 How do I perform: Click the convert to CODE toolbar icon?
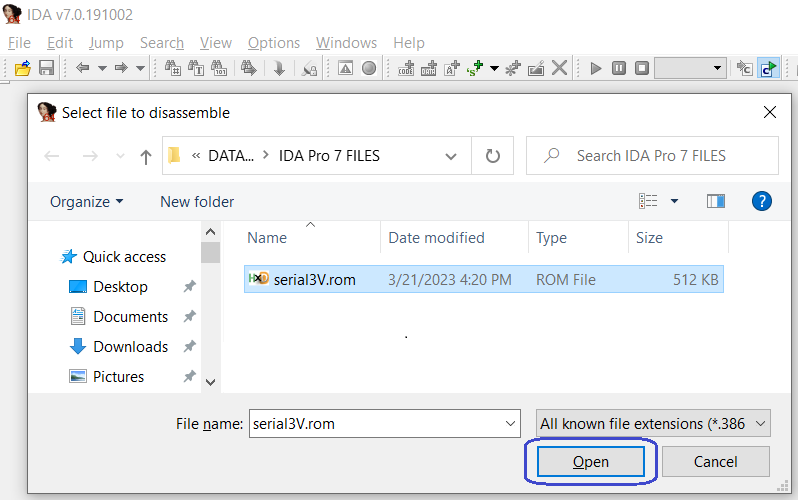(x=406, y=68)
